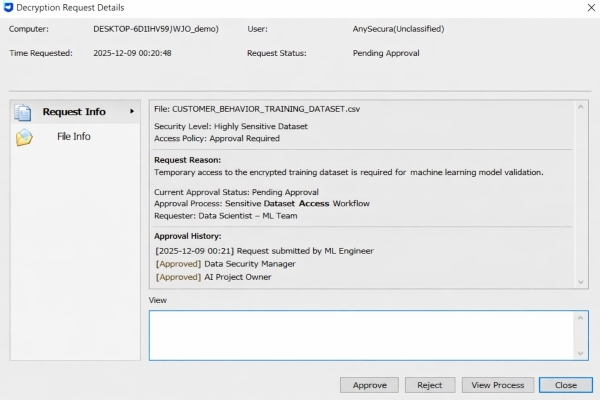Image resolution: width=600 pixels, height=400 pixels.
Task: Approve the decryption request
Action: [x=369, y=385]
